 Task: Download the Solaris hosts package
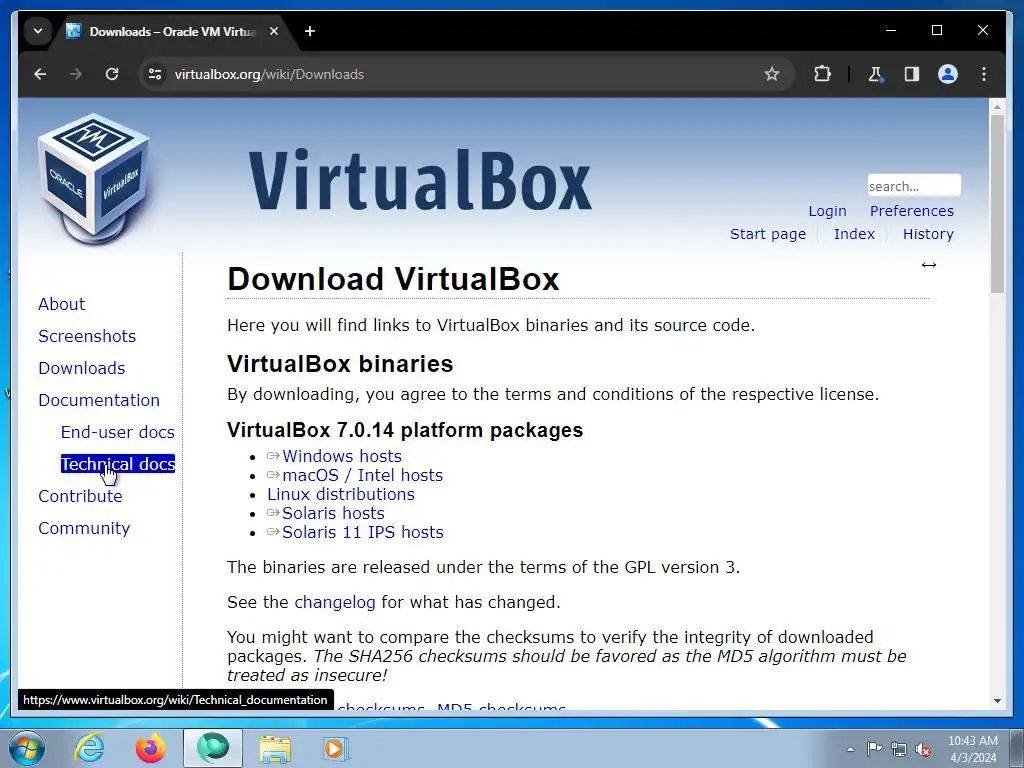pyautogui.click(x=333, y=513)
